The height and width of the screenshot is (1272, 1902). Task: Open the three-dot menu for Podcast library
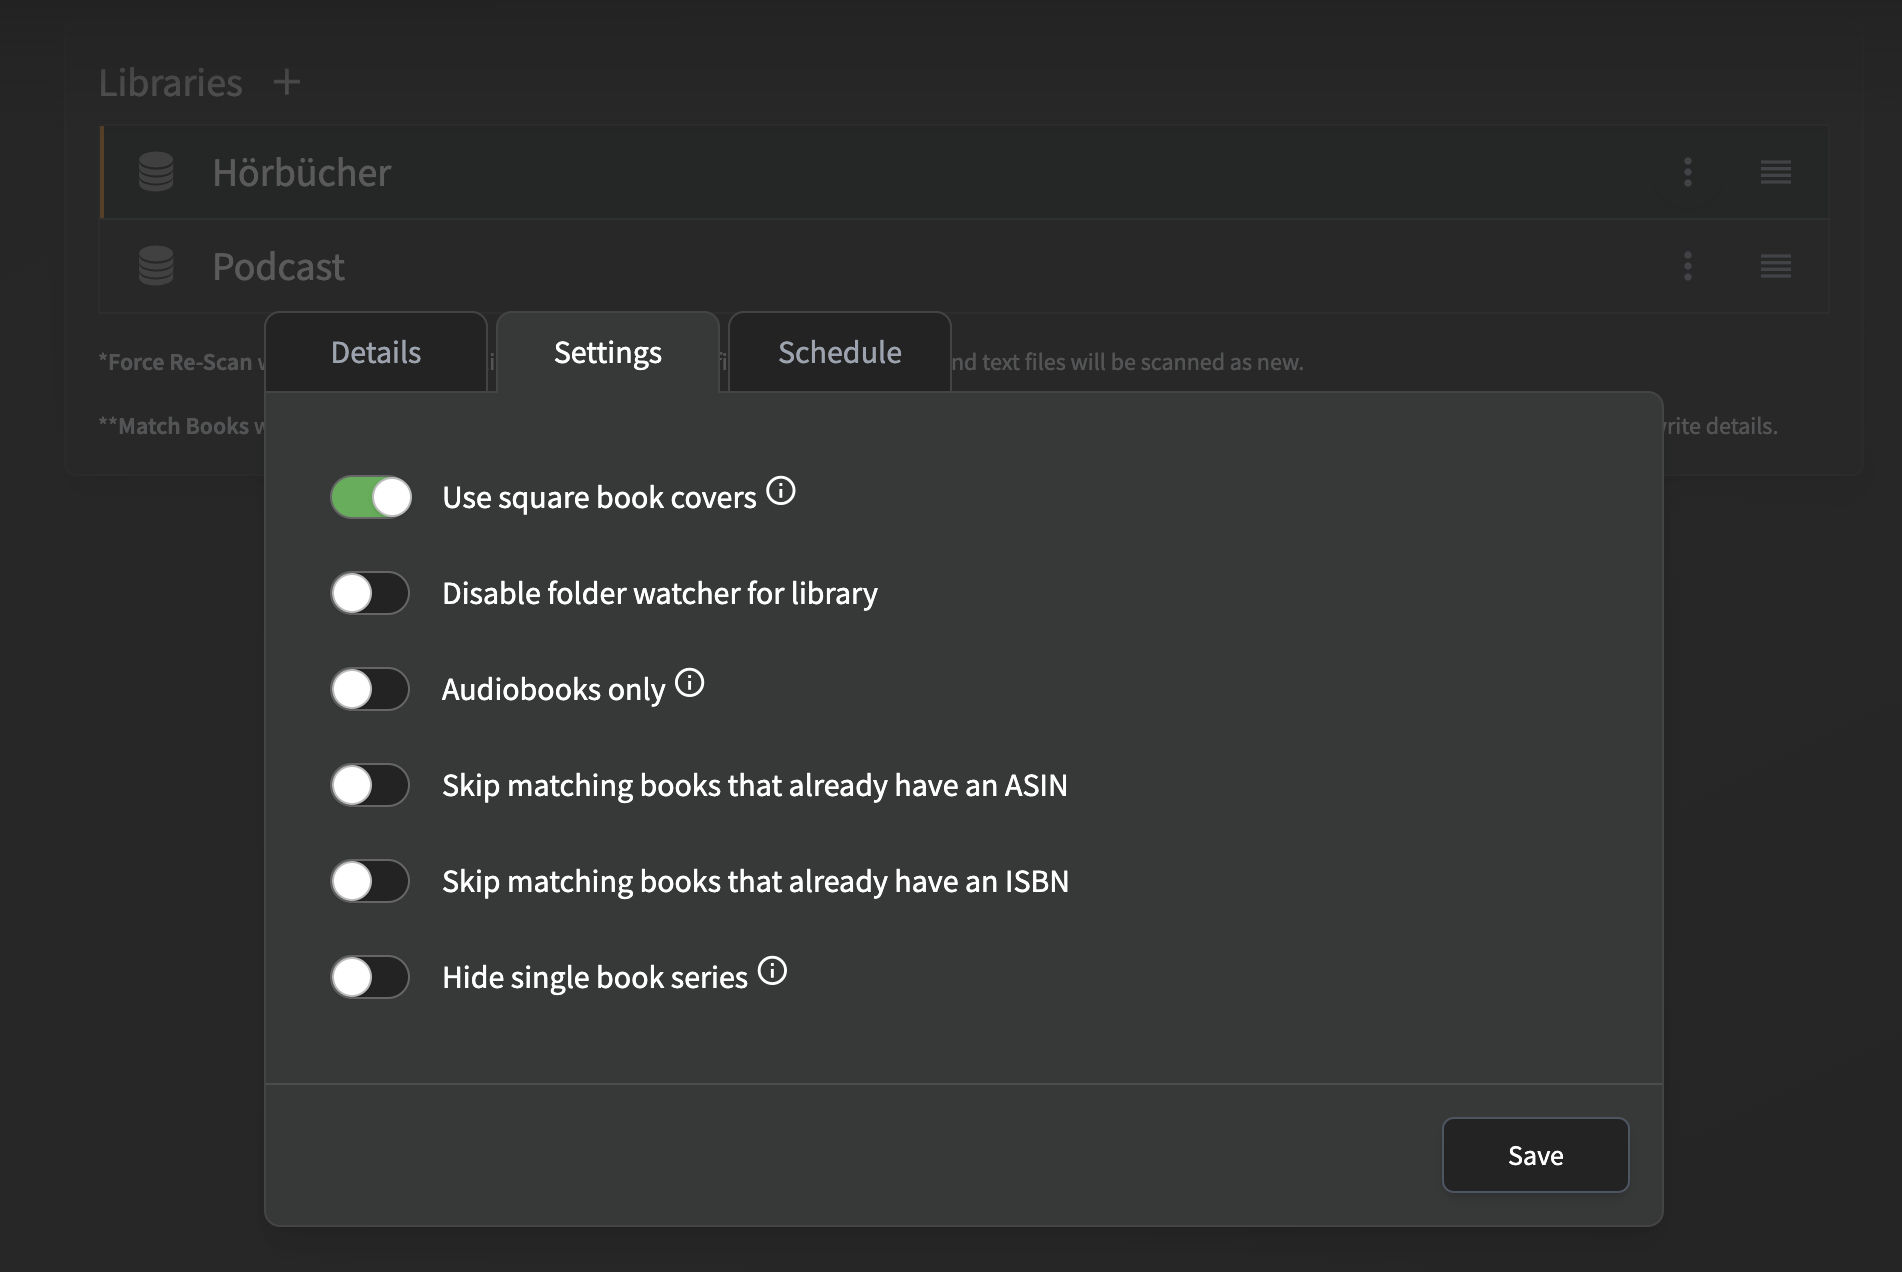coord(1688,266)
